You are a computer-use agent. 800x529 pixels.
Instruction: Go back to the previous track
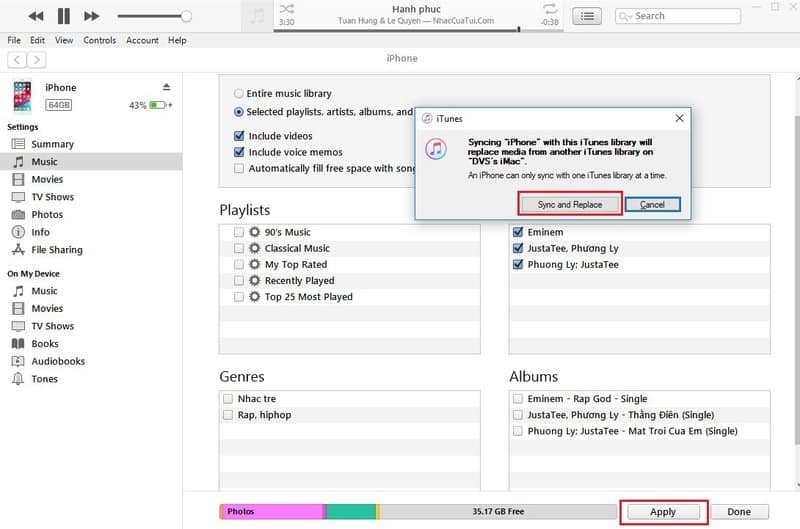tap(35, 16)
